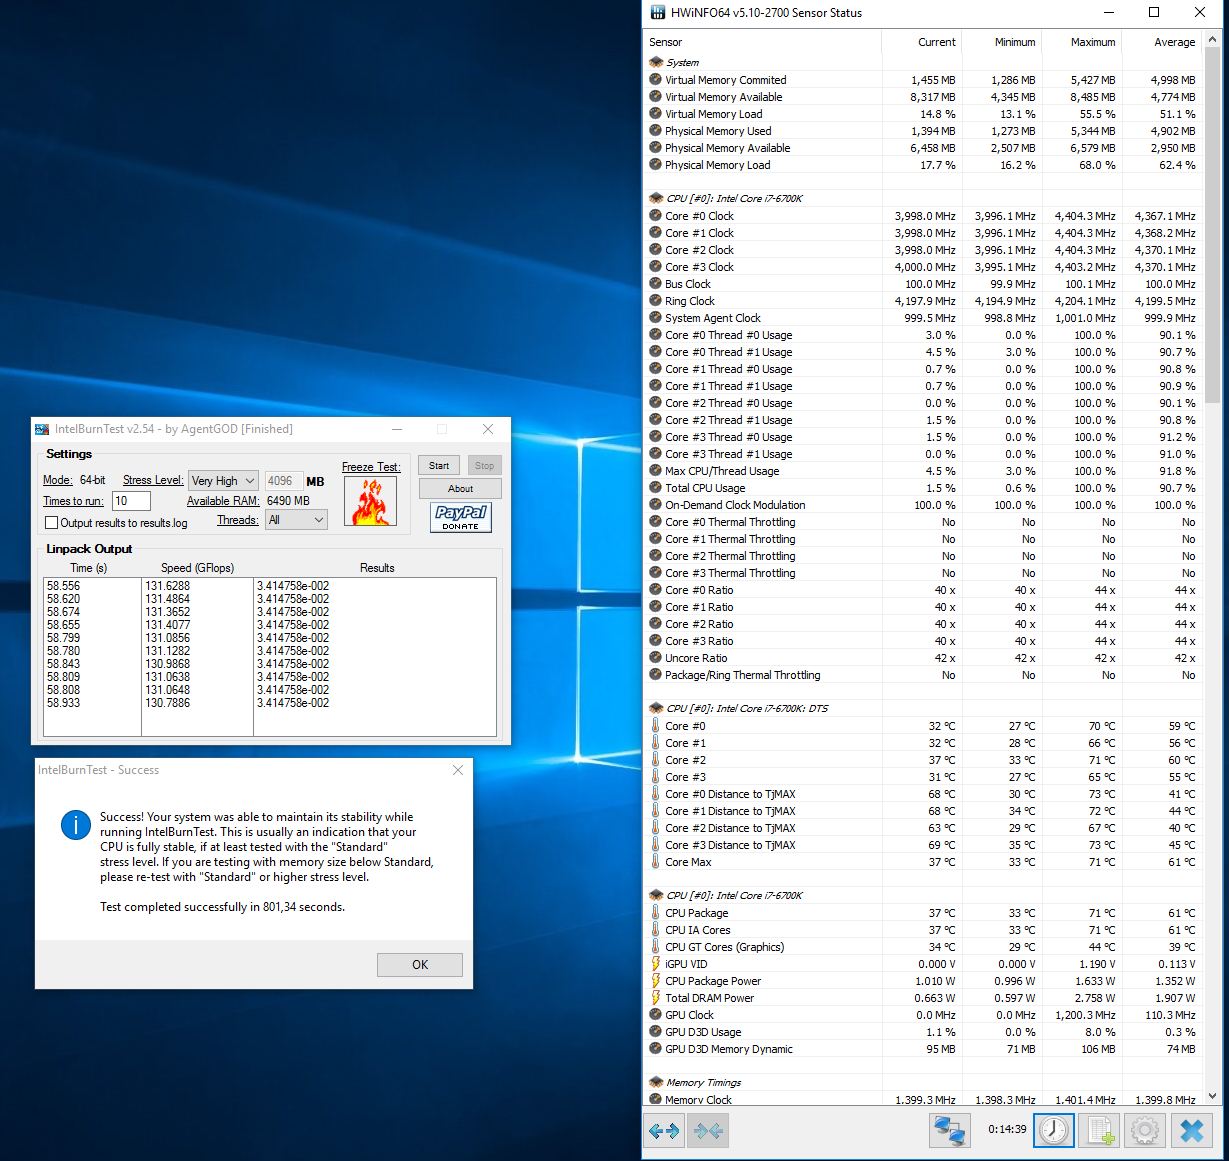This screenshot has width=1229, height=1161.
Task: Click the flame Freeze Test icon
Action: click(x=370, y=501)
